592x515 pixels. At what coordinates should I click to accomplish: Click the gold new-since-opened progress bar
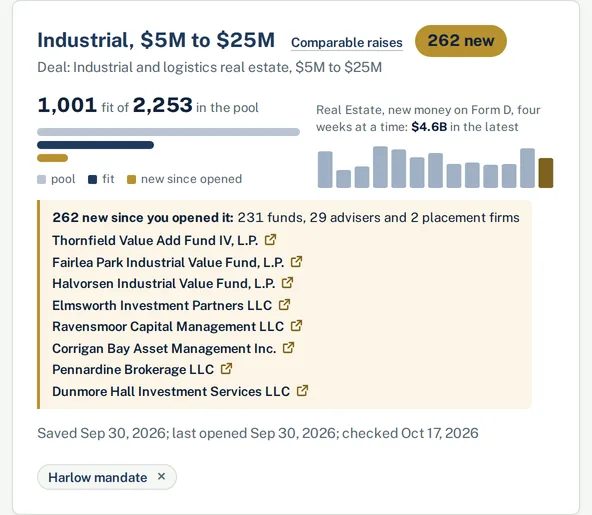pos(52,158)
